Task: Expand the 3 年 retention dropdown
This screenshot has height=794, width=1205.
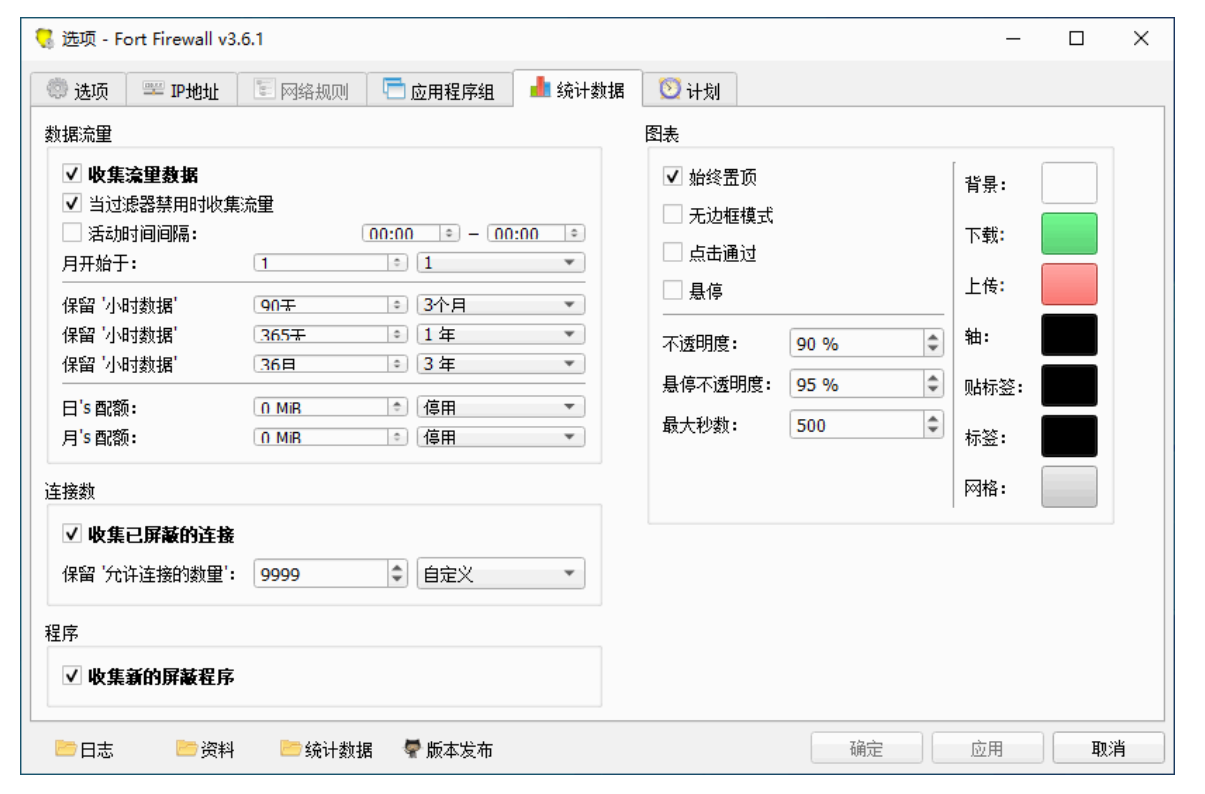Action: [x=501, y=364]
